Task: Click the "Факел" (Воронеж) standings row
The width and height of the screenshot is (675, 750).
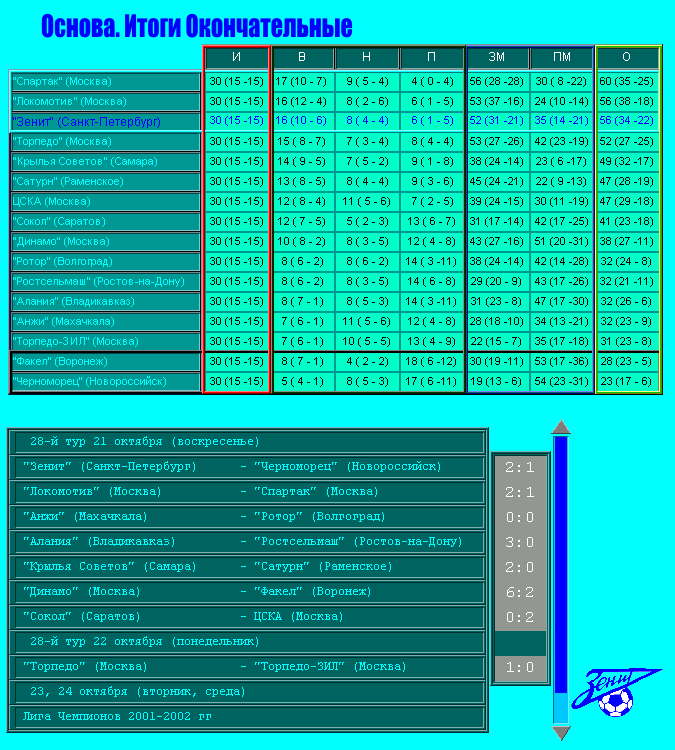Action: (105, 362)
